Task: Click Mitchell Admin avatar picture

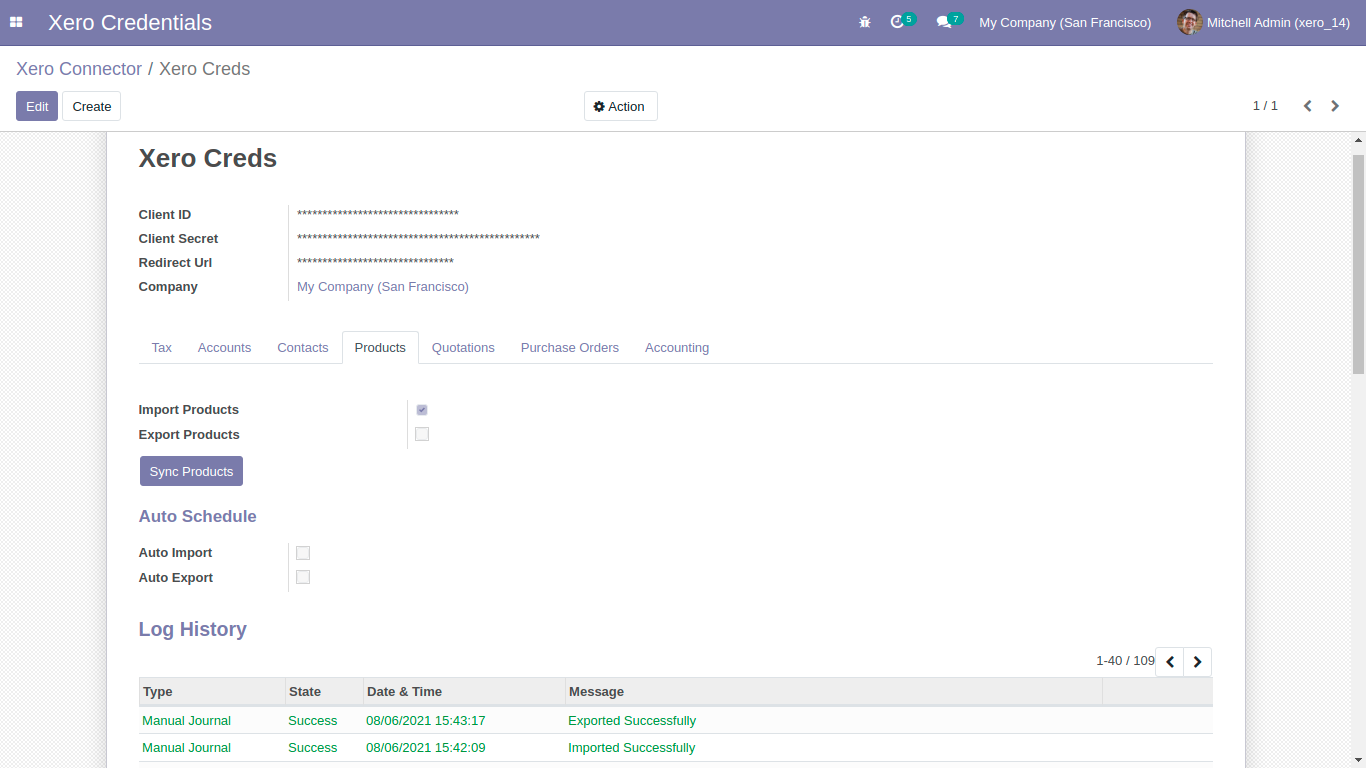Action: [1189, 22]
